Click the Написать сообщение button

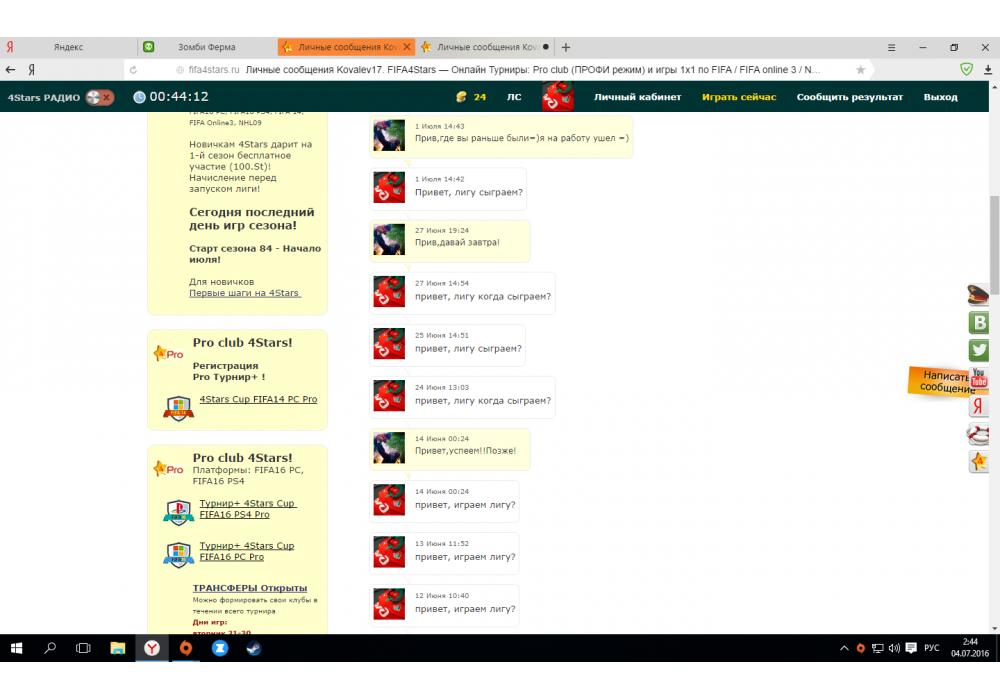942,381
